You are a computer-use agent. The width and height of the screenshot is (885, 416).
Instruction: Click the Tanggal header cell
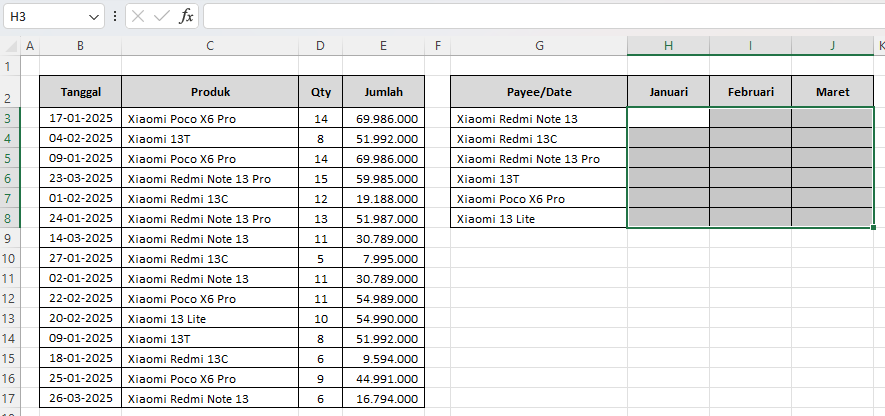[81, 91]
